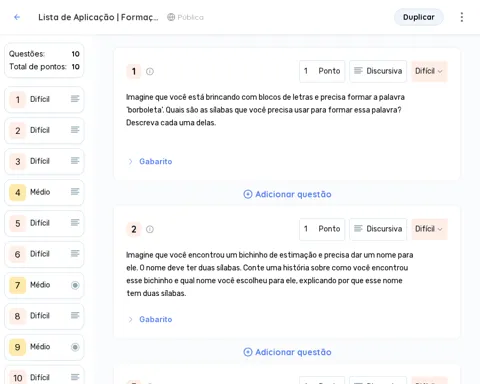This screenshot has height=384, width=480.
Task: Click the discursive lines icon in sidebar item 8
Action: point(75,315)
